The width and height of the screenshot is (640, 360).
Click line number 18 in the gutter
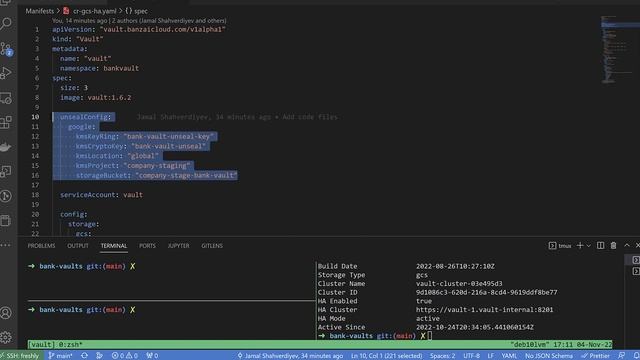pos(35,195)
